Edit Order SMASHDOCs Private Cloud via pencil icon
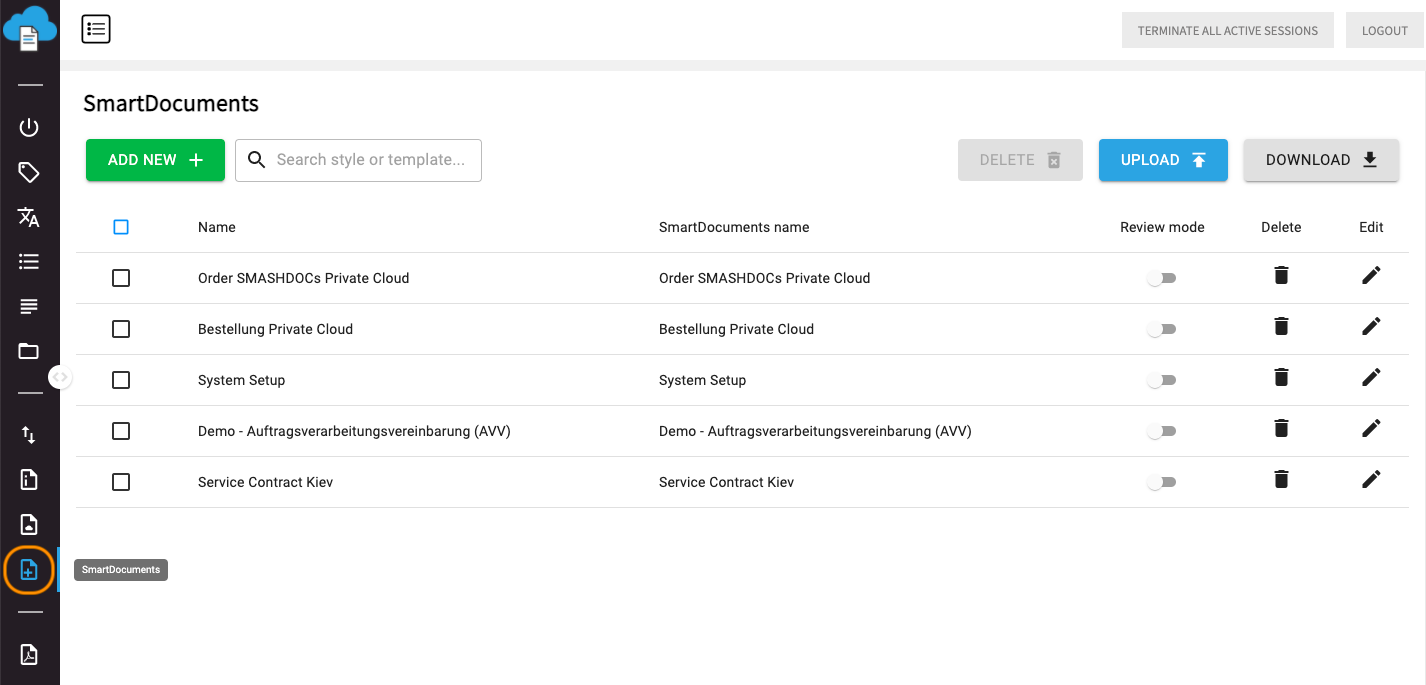 tap(1371, 275)
